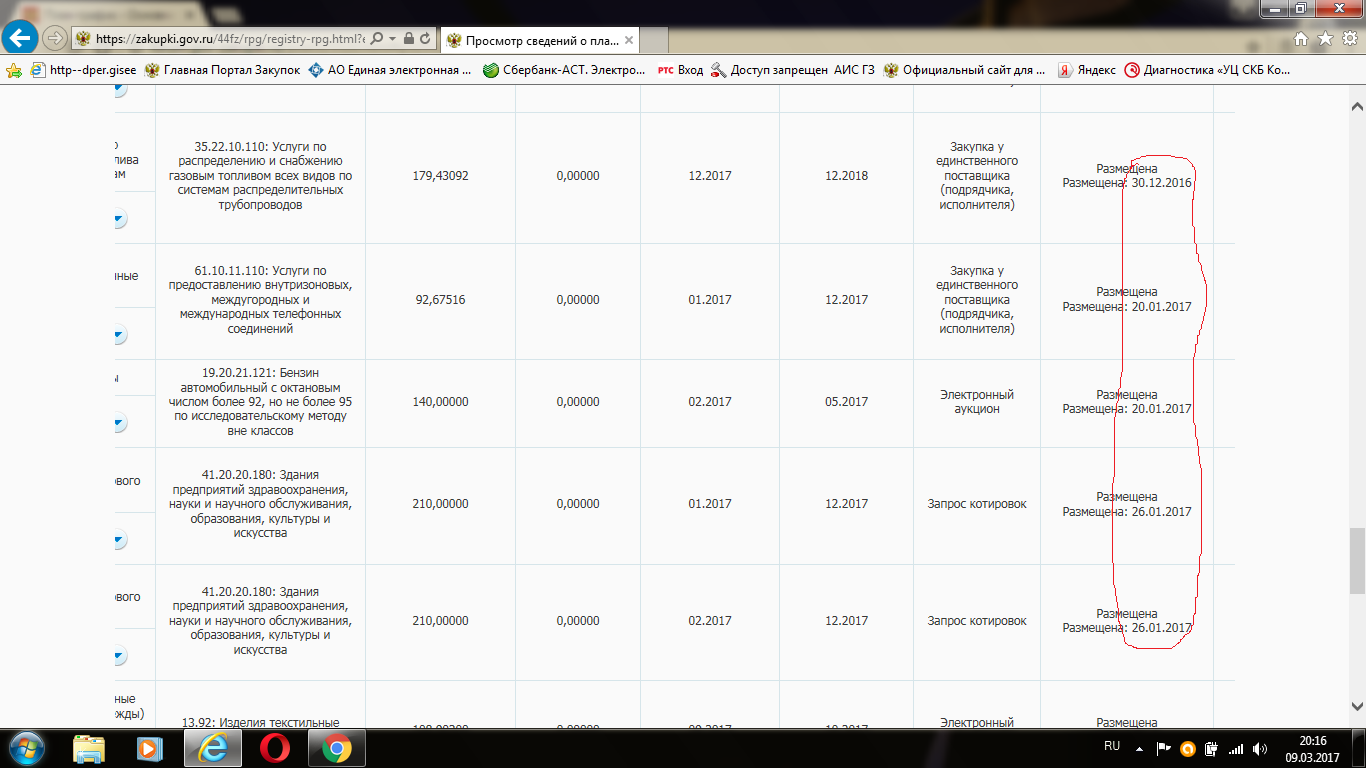Open the 'Главная Портал Закупок' bookmark
The image size is (1366, 768).
(x=221, y=70)
